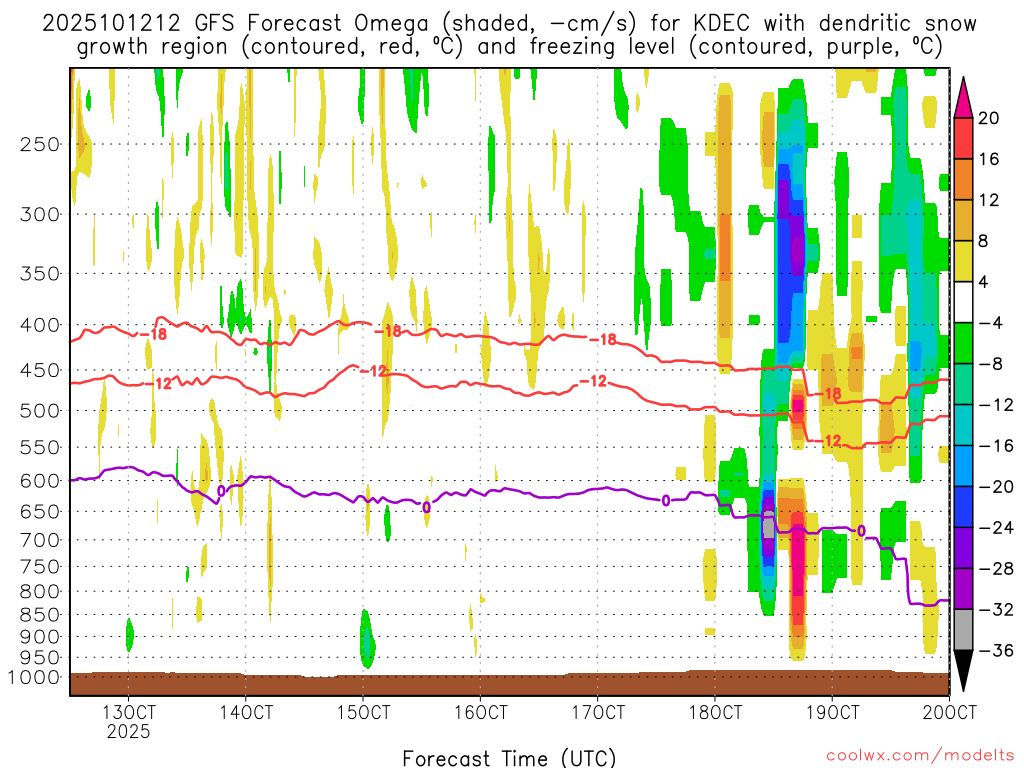
Task: Click the purple 0 freezing label near 140CT
Action: pyautogui.click(x=221, y=491)
